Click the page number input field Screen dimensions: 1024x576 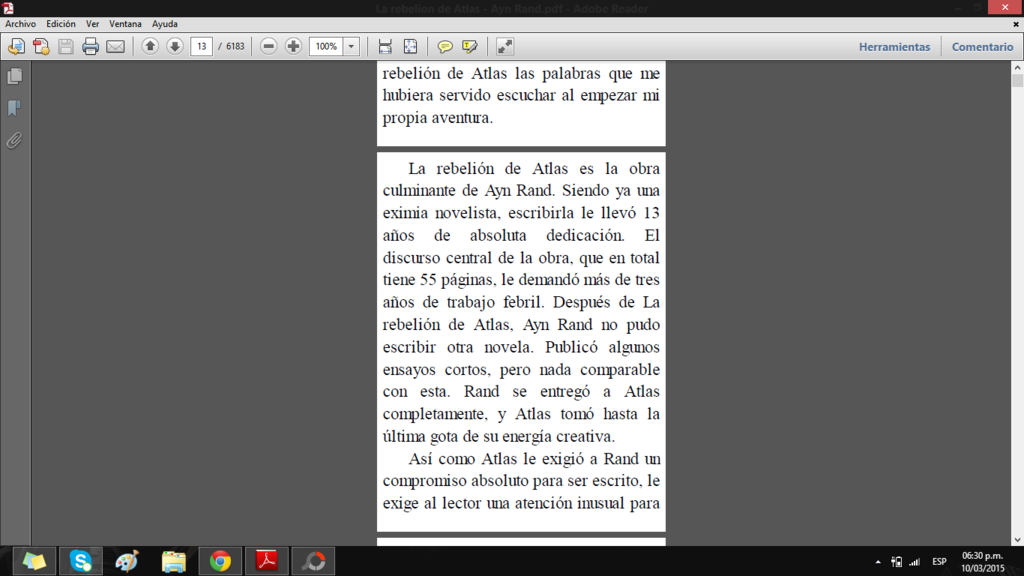click(201, 46)
